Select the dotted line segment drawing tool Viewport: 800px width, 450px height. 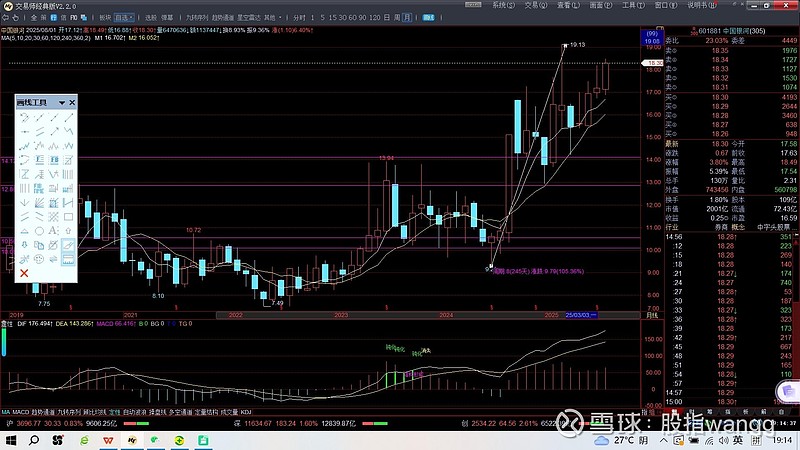tap(39, 117)
